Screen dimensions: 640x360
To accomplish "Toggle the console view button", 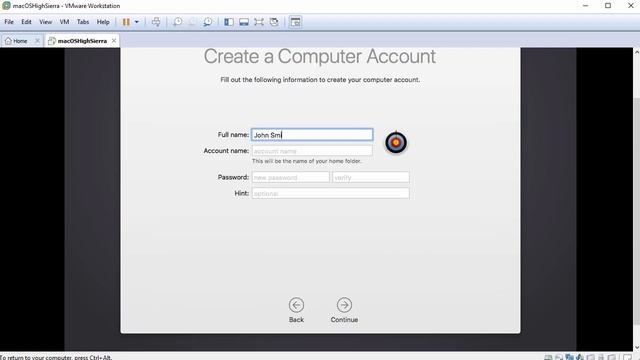I will coord(296,22).
